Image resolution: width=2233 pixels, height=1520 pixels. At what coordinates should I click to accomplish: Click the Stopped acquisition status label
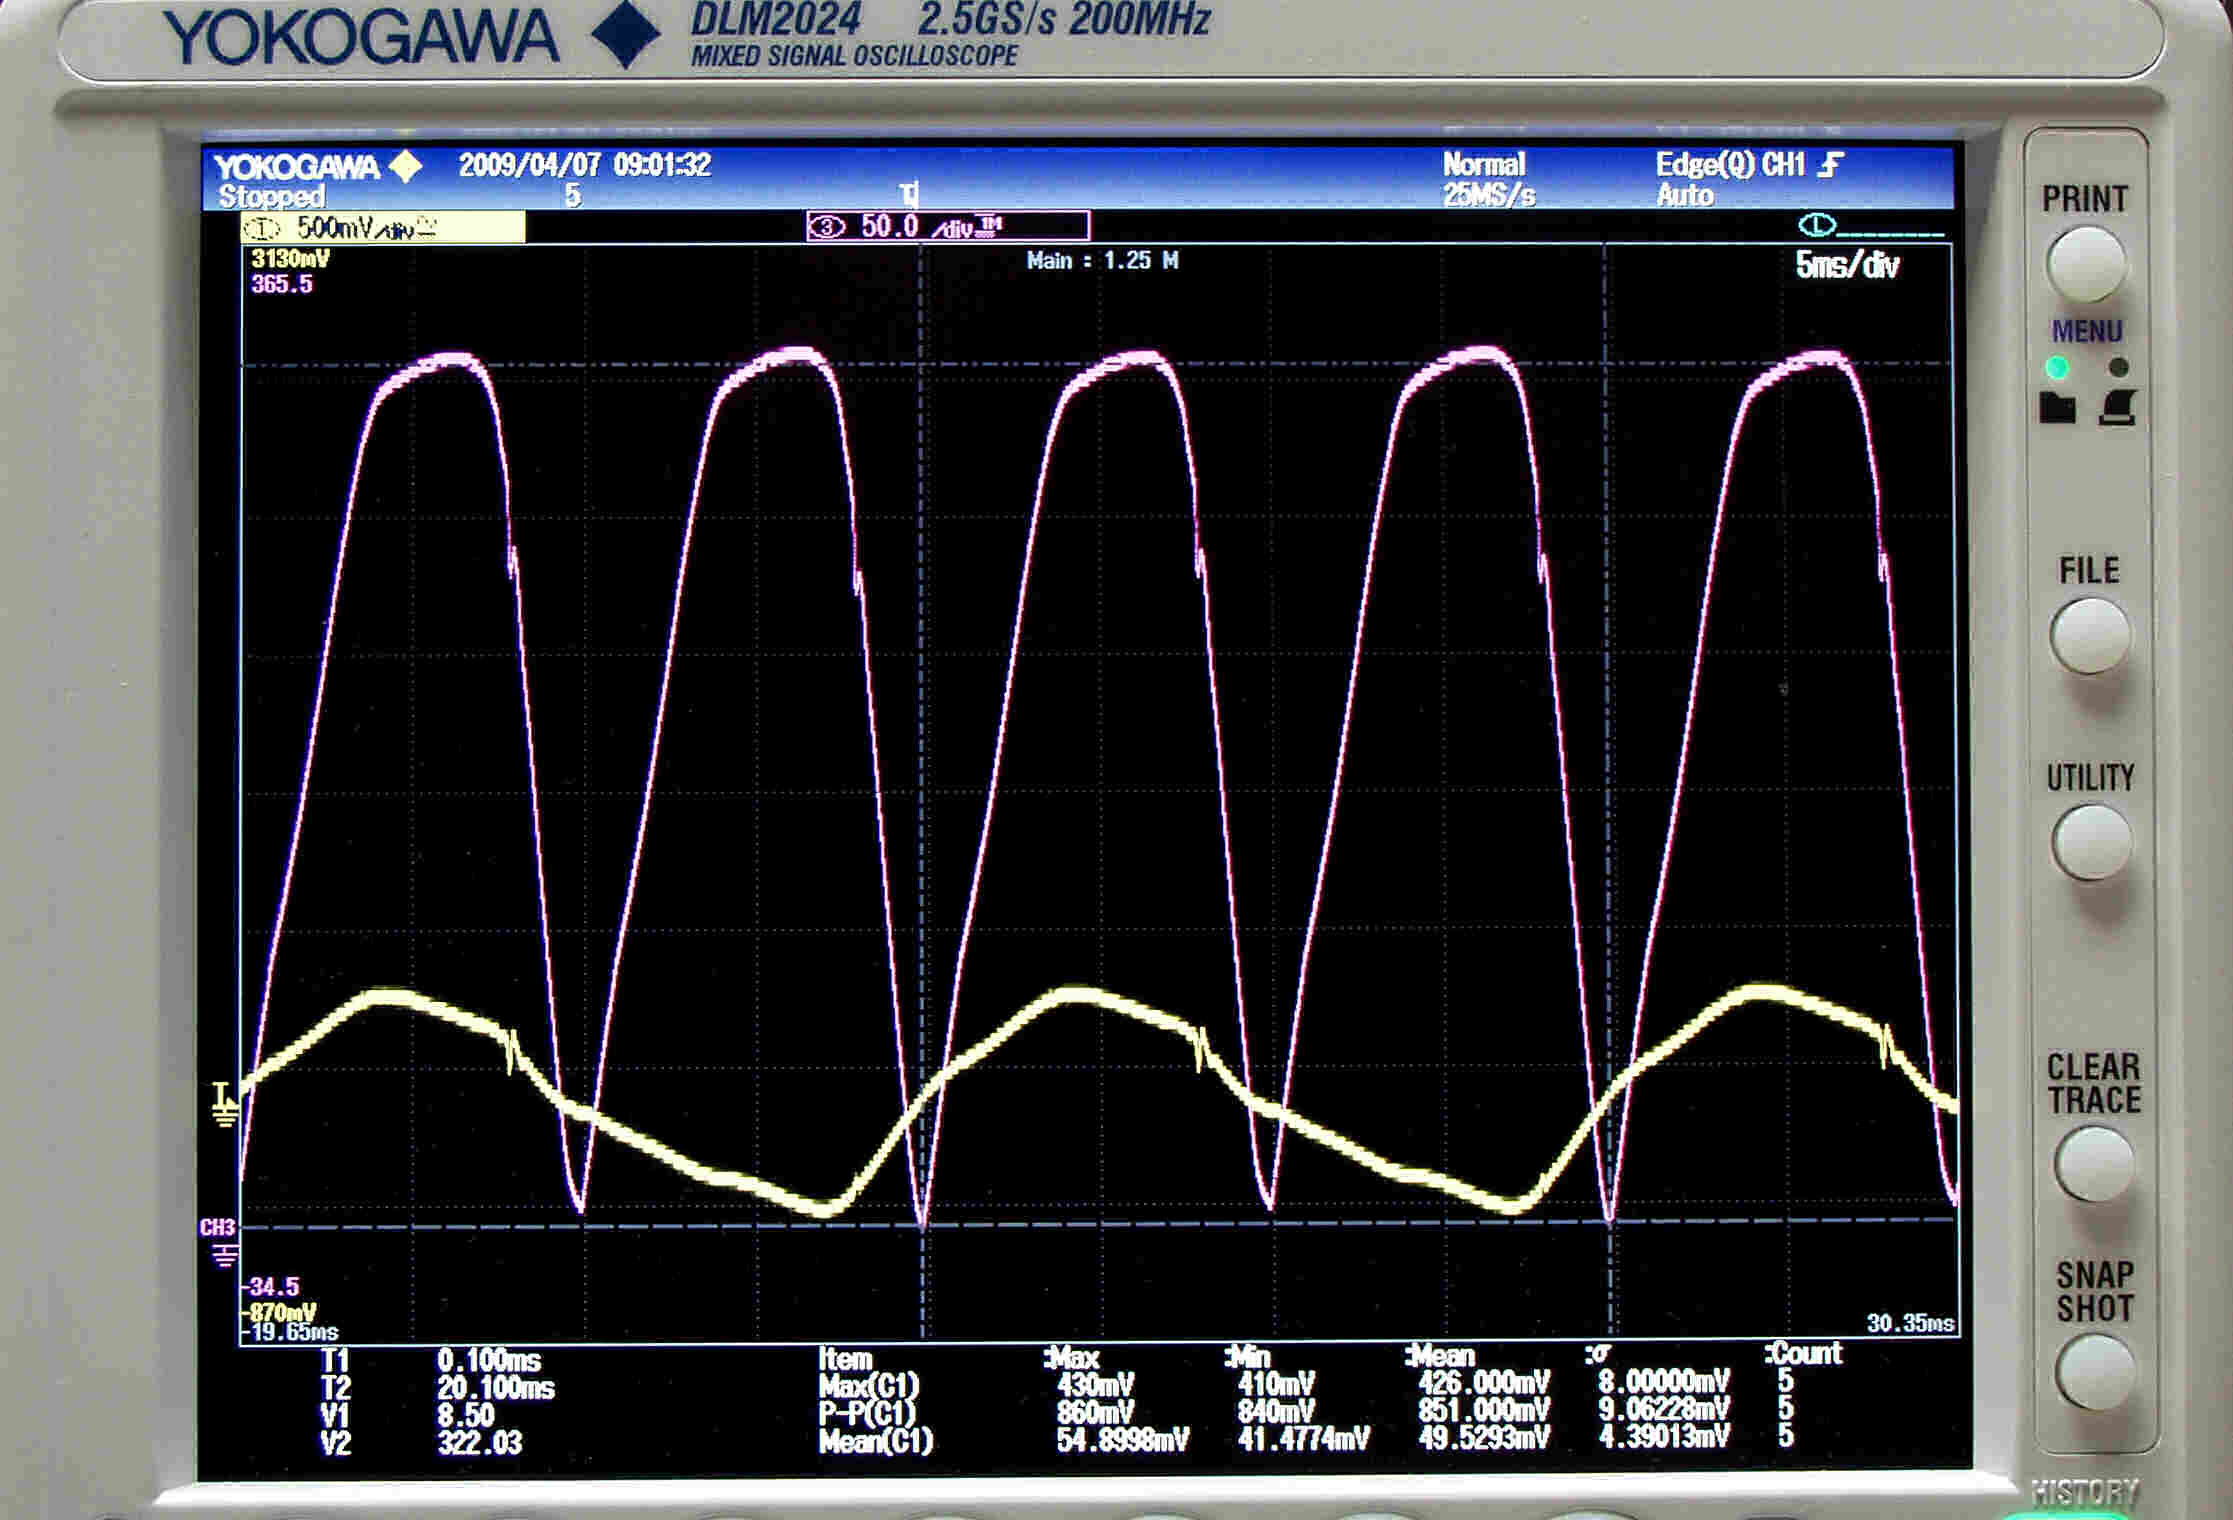pyautogui.click(x=271, y=196)
